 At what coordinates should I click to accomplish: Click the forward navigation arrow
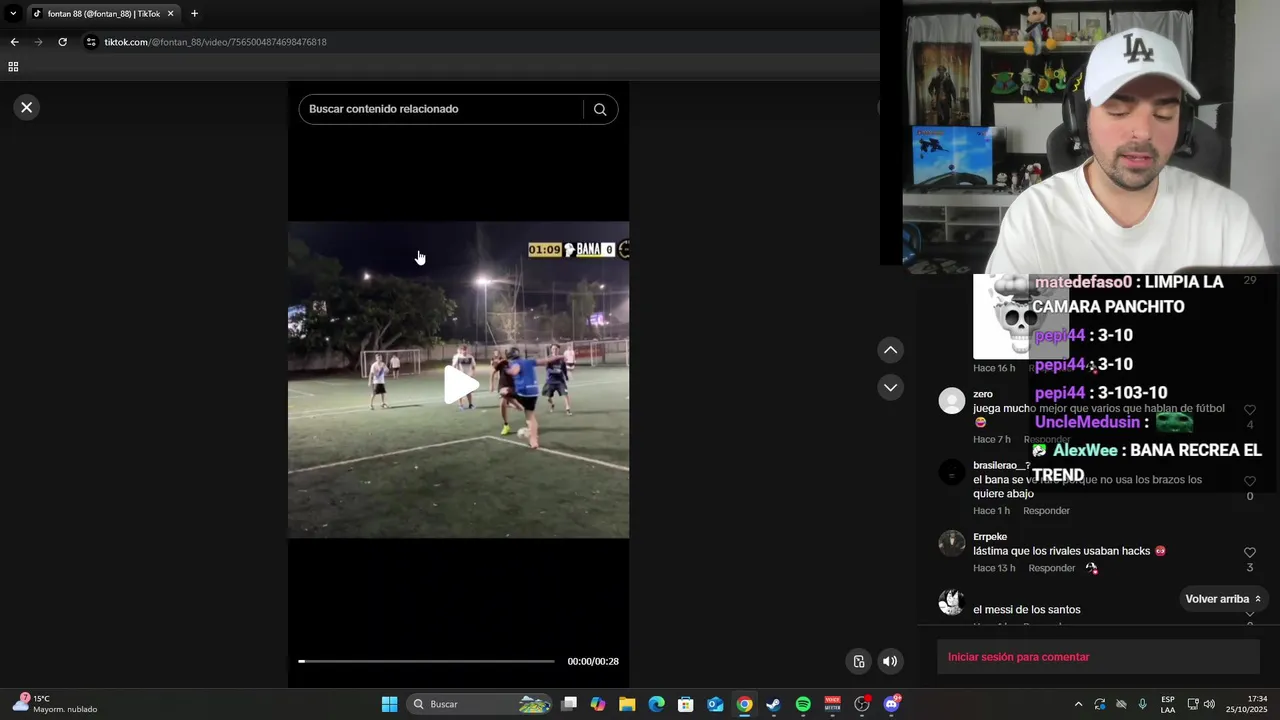pos(38,42)
